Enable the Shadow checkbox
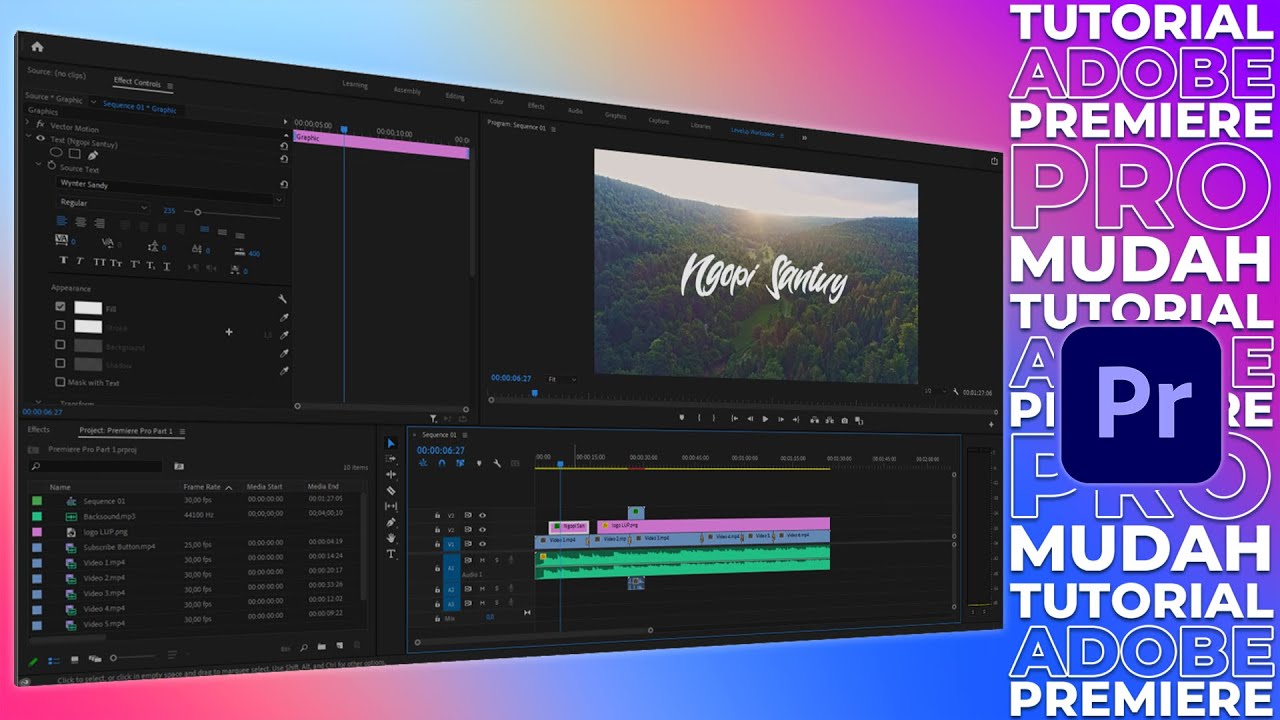 click(60, 363)
